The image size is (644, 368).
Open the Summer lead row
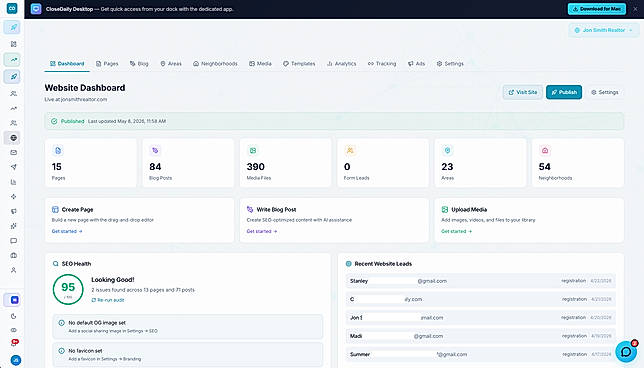point(481,354)
